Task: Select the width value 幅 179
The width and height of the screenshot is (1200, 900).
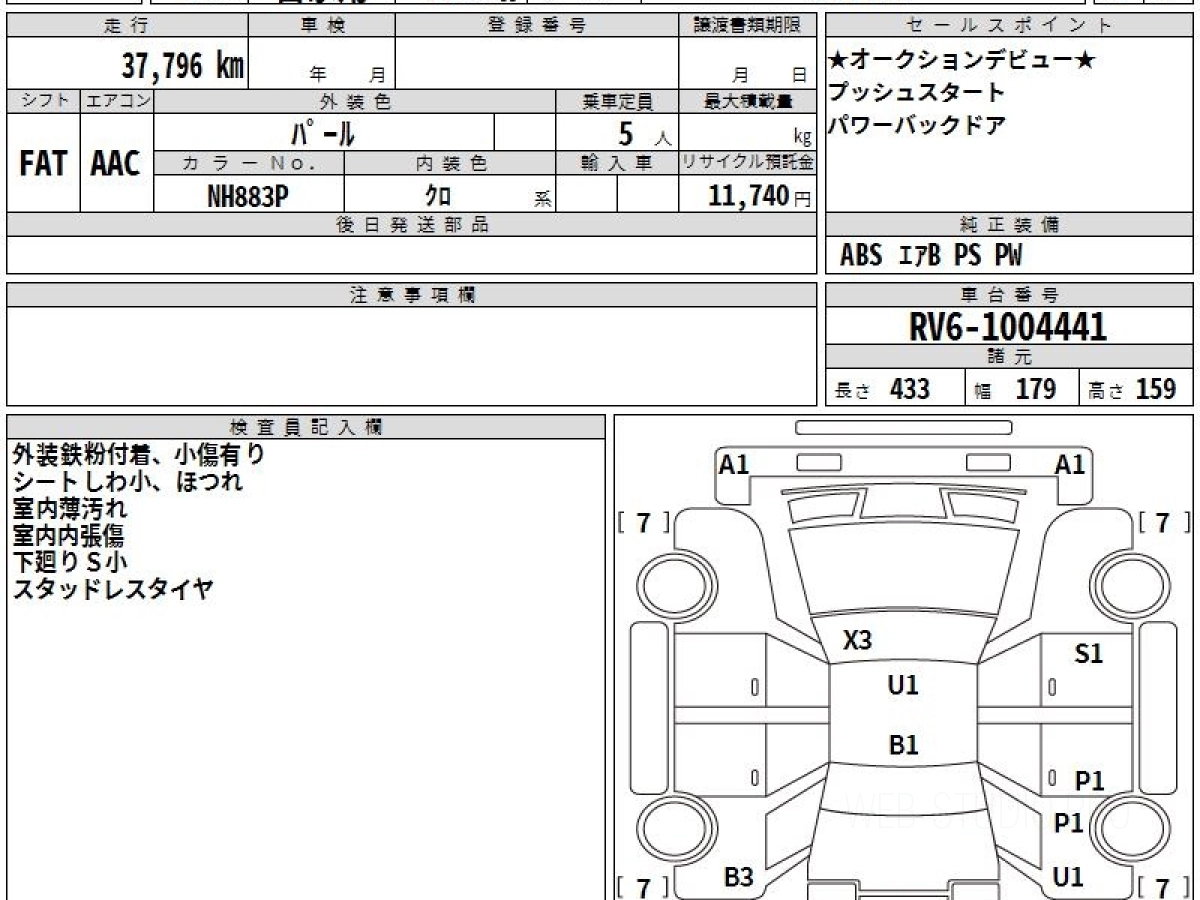Action: pos(1015,389)
